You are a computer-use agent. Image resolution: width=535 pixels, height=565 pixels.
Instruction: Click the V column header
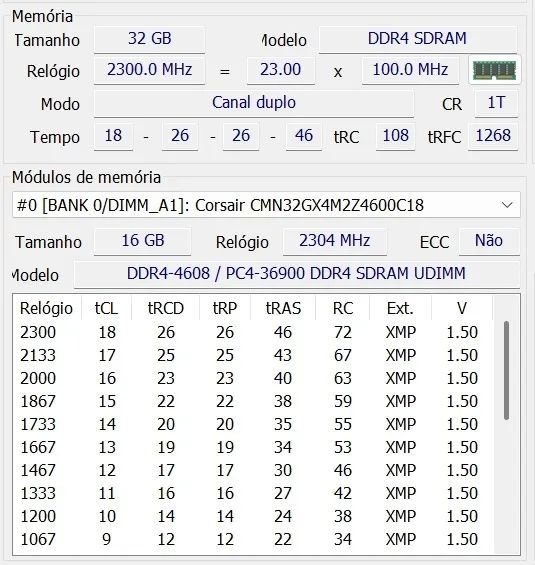pos(462,309)
